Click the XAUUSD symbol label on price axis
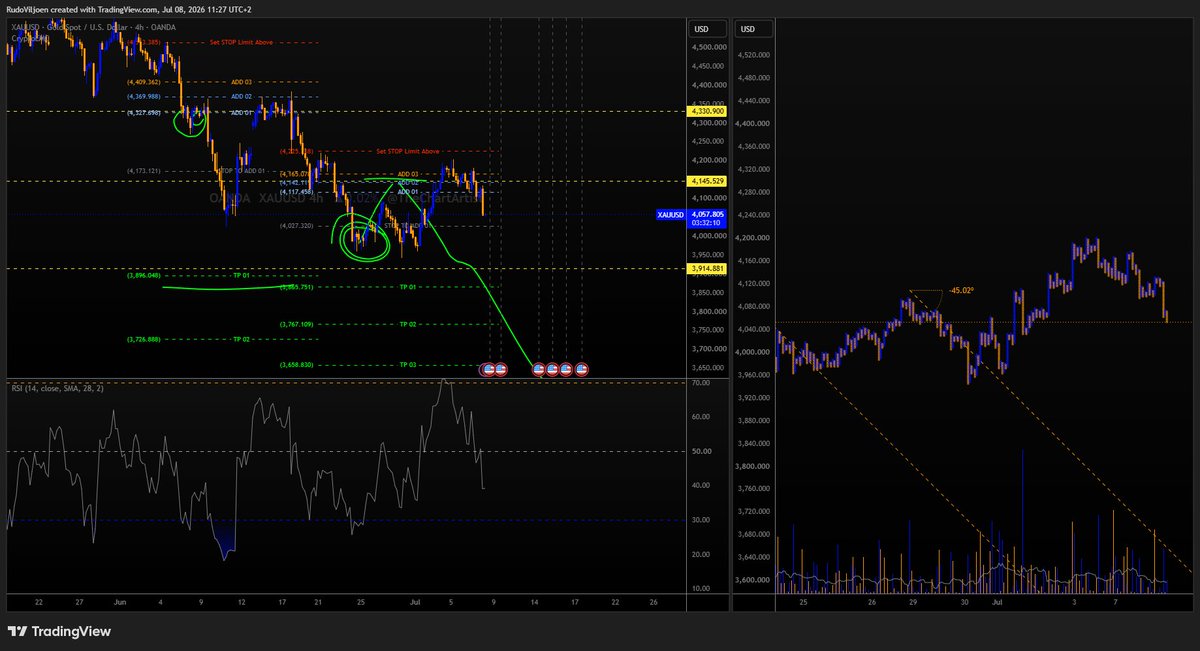The height and width of the screenshot is (651, 1200). [670, 215]
